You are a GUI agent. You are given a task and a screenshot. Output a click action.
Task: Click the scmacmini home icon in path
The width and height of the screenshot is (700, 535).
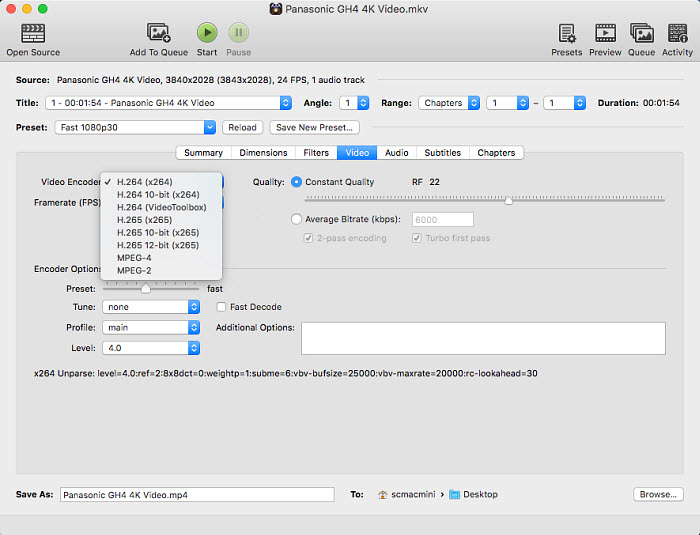click(x=383, y=494)
